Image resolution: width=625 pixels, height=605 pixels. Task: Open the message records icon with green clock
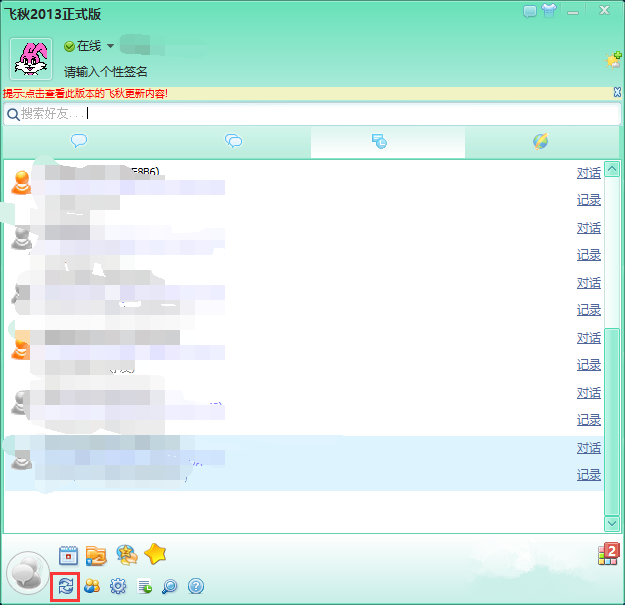click(144, 586)
